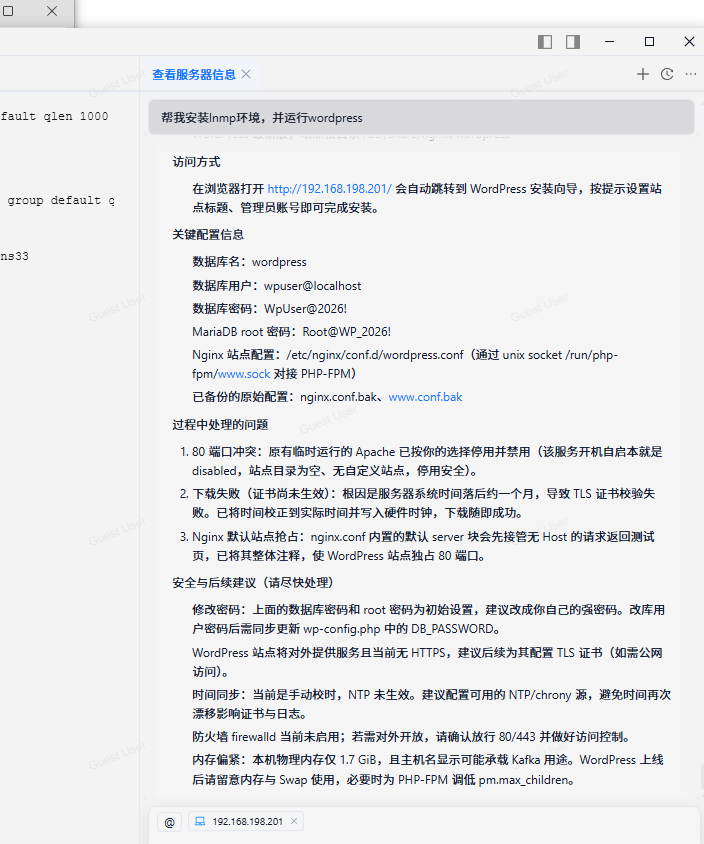The image size is (704, 844).
Task: Click the 时间同步 recommendation paragraph
Action: 432,704
